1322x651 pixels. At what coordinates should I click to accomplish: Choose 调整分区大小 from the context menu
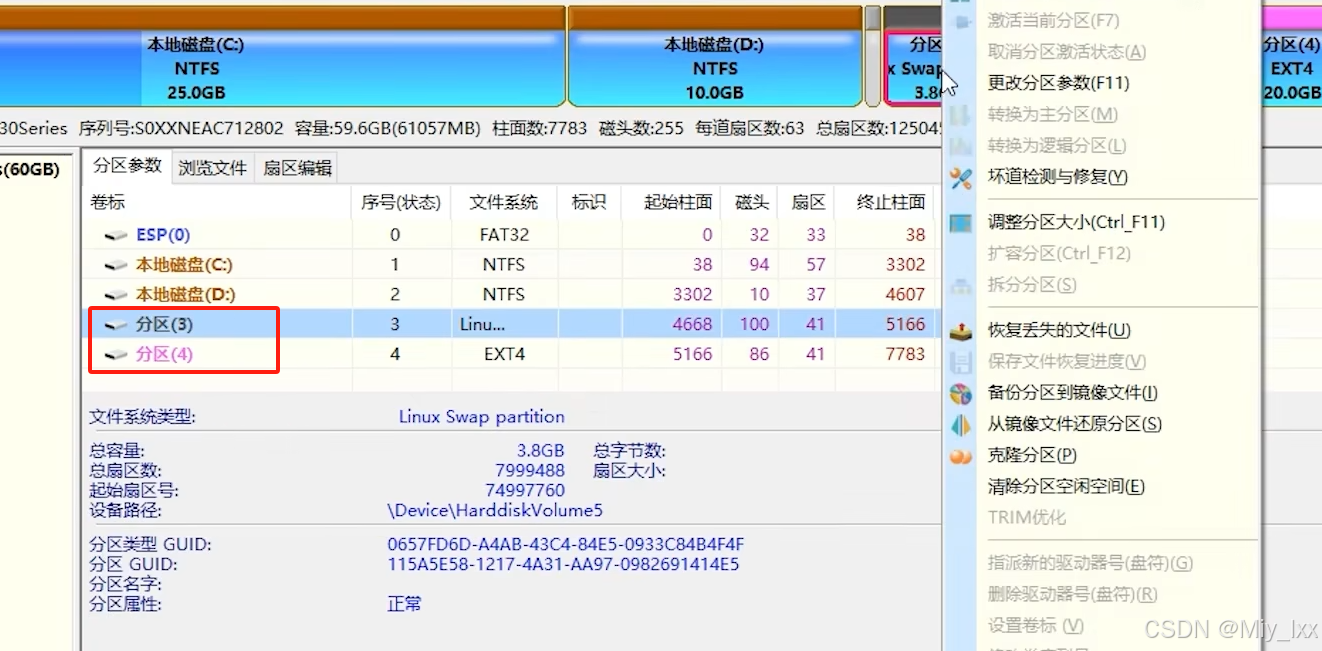[1076, 223]
